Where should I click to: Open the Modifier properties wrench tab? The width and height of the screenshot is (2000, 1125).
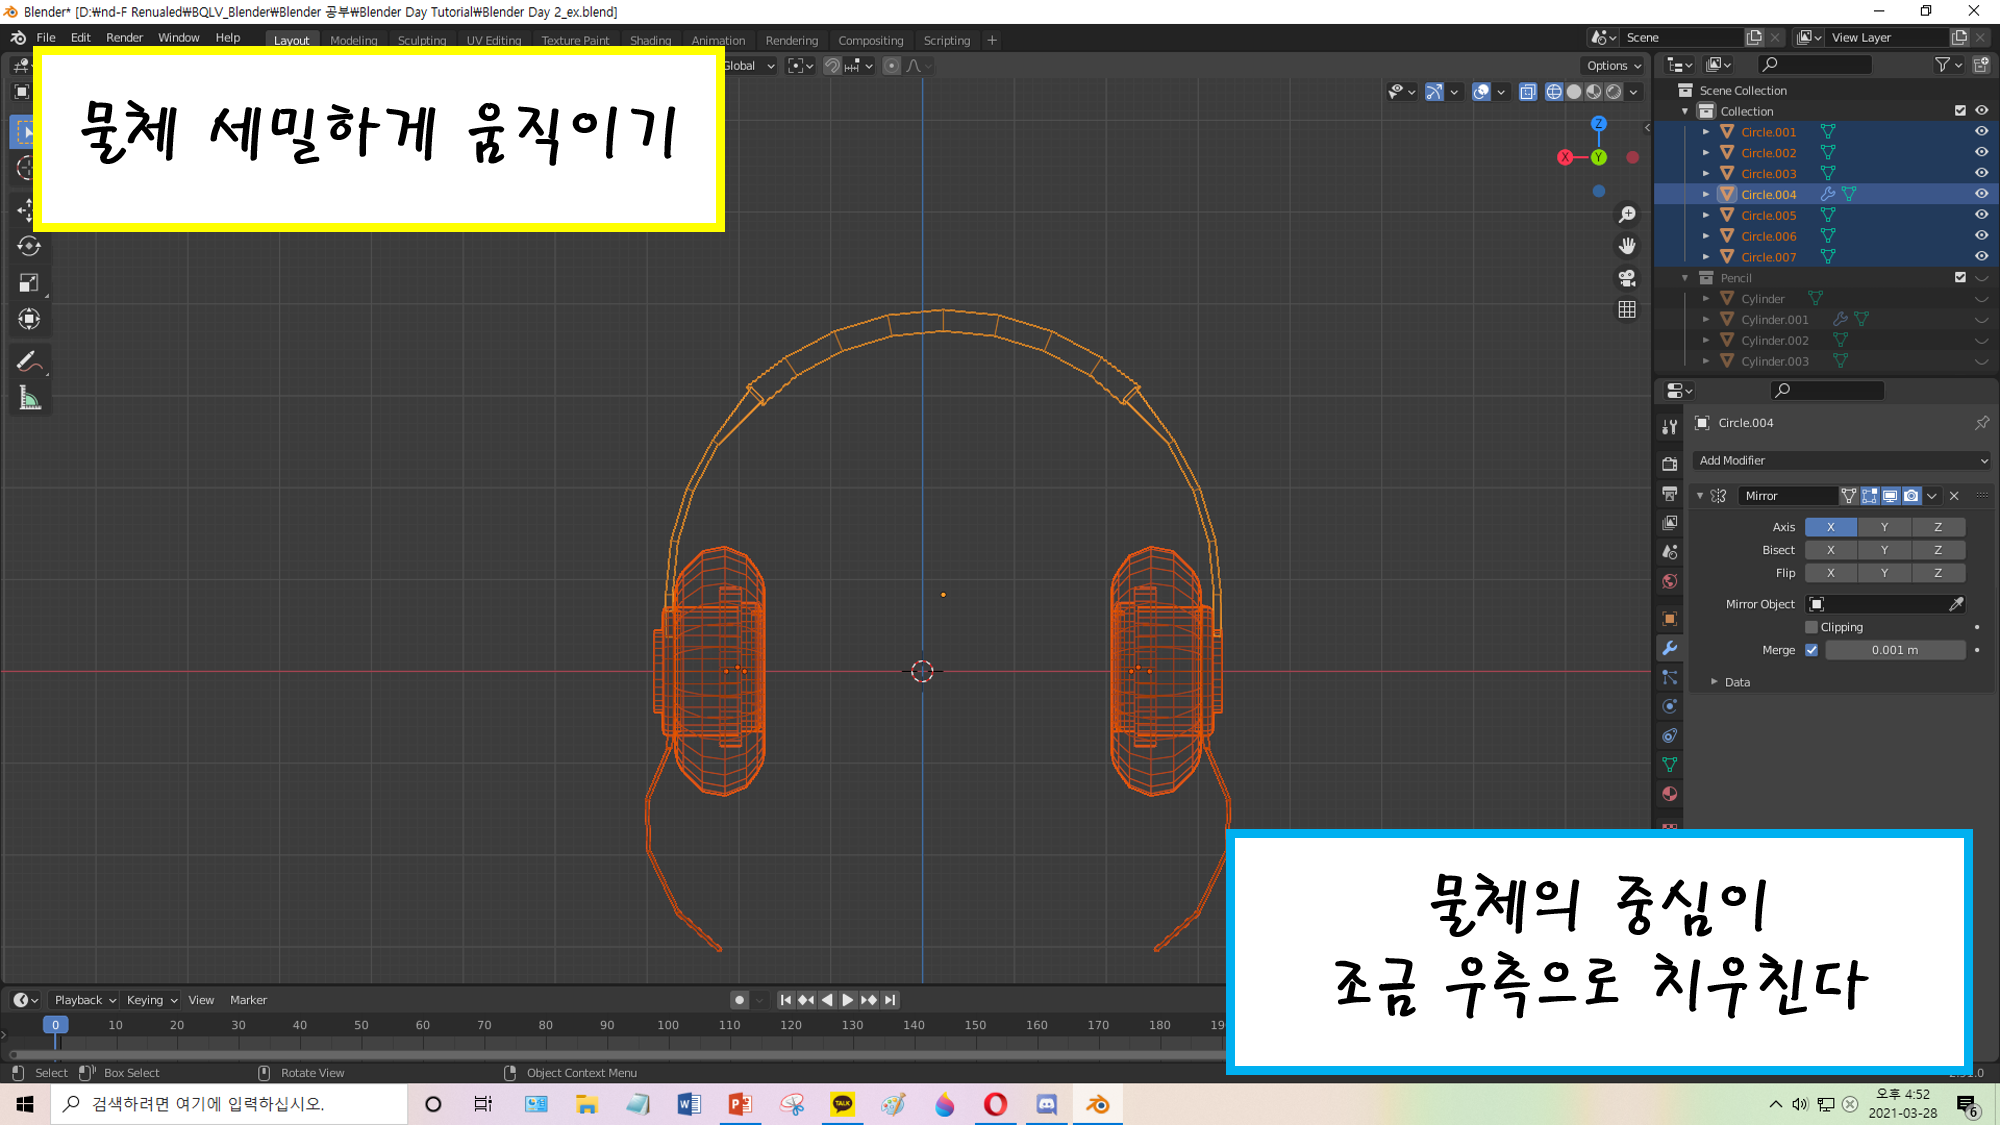(x=1669, y=648)
